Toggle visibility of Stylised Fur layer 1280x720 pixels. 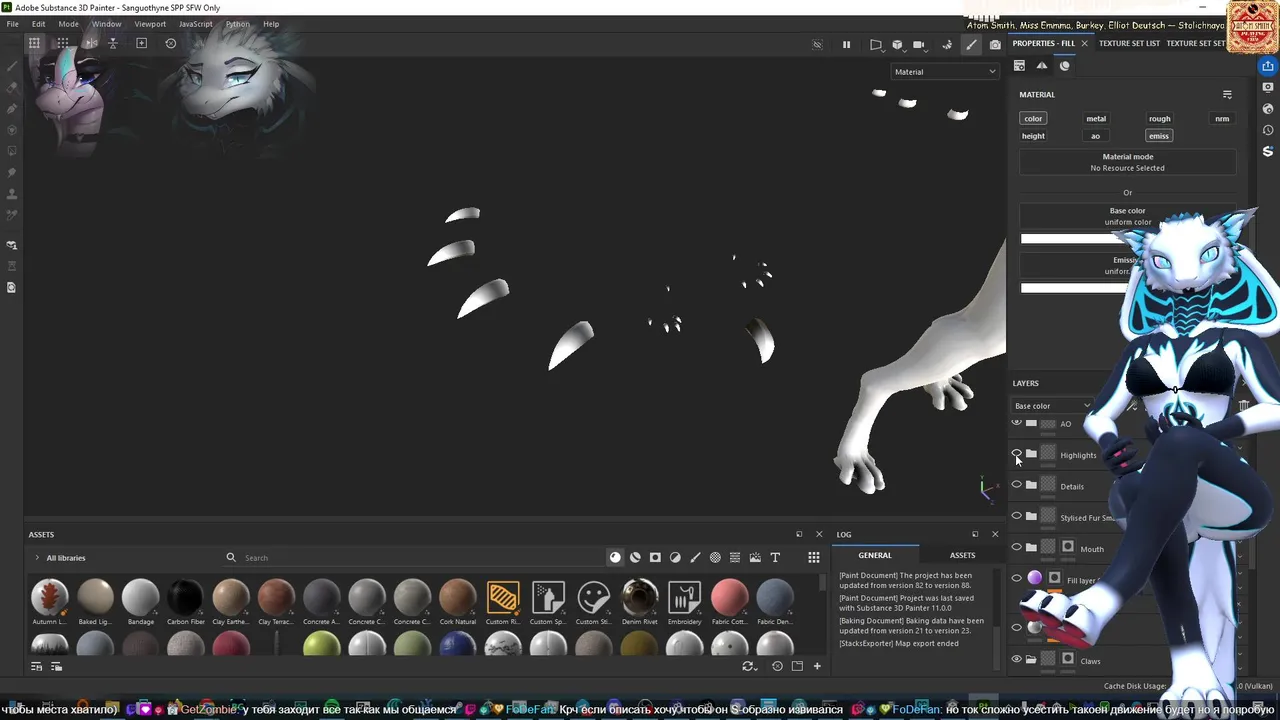1017,516
